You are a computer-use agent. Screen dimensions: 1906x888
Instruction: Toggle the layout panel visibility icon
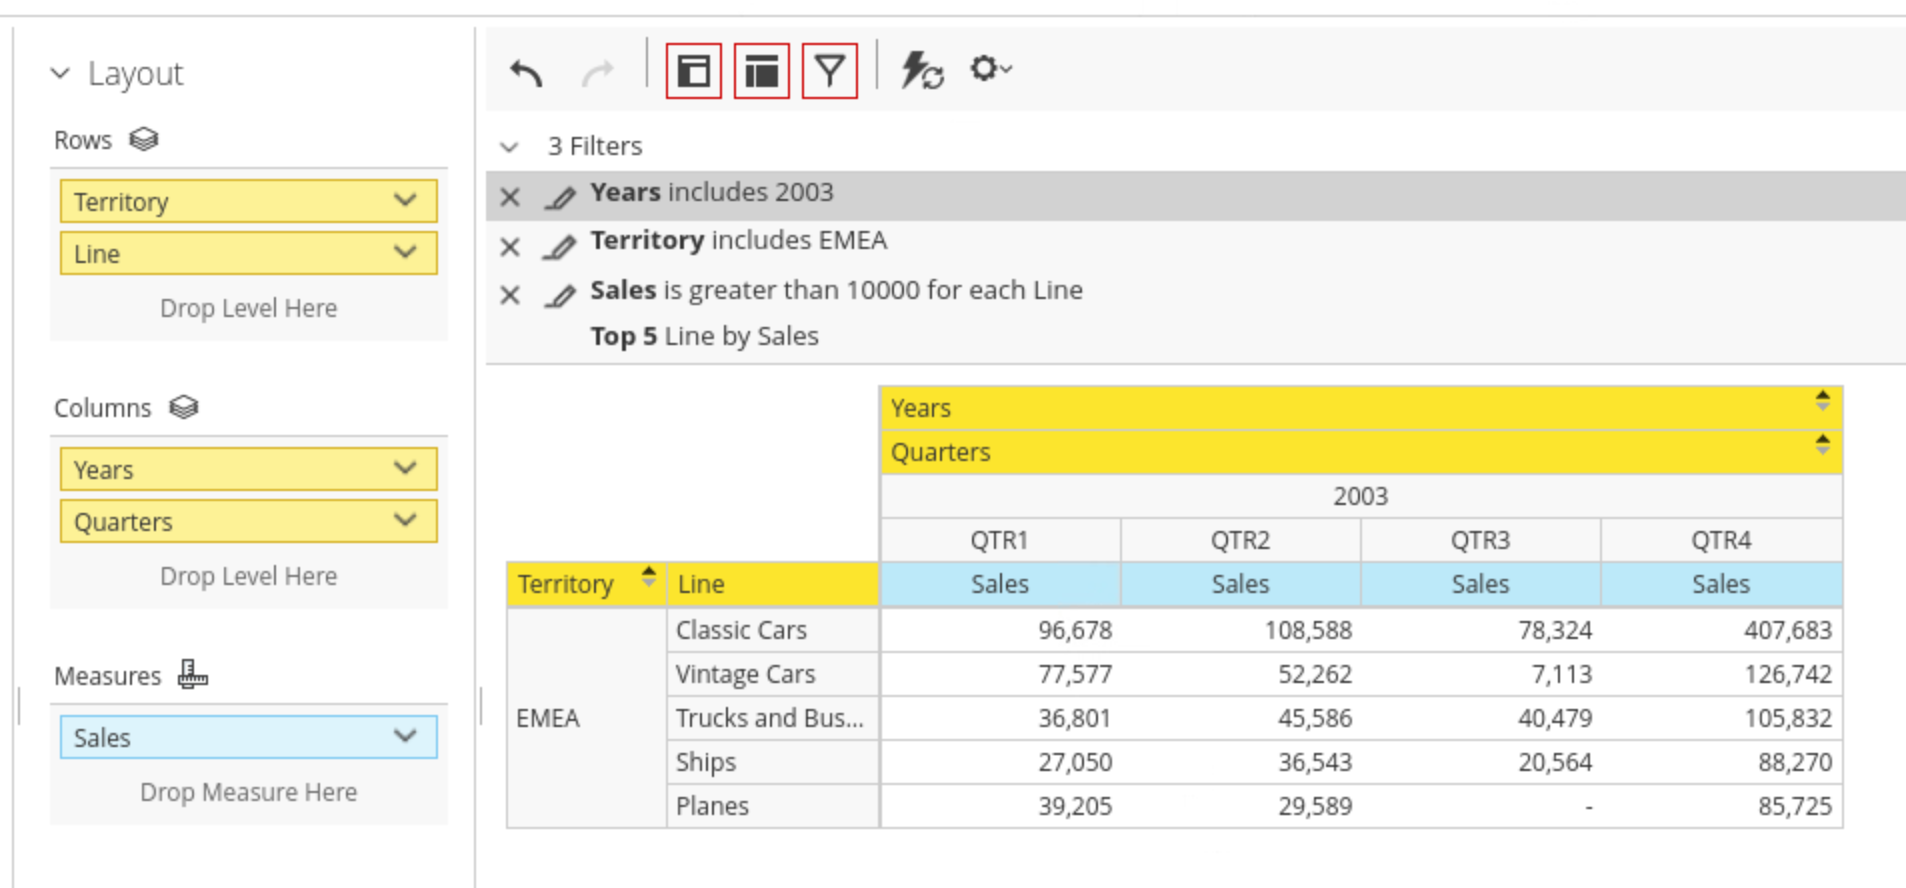coord(694,71)
